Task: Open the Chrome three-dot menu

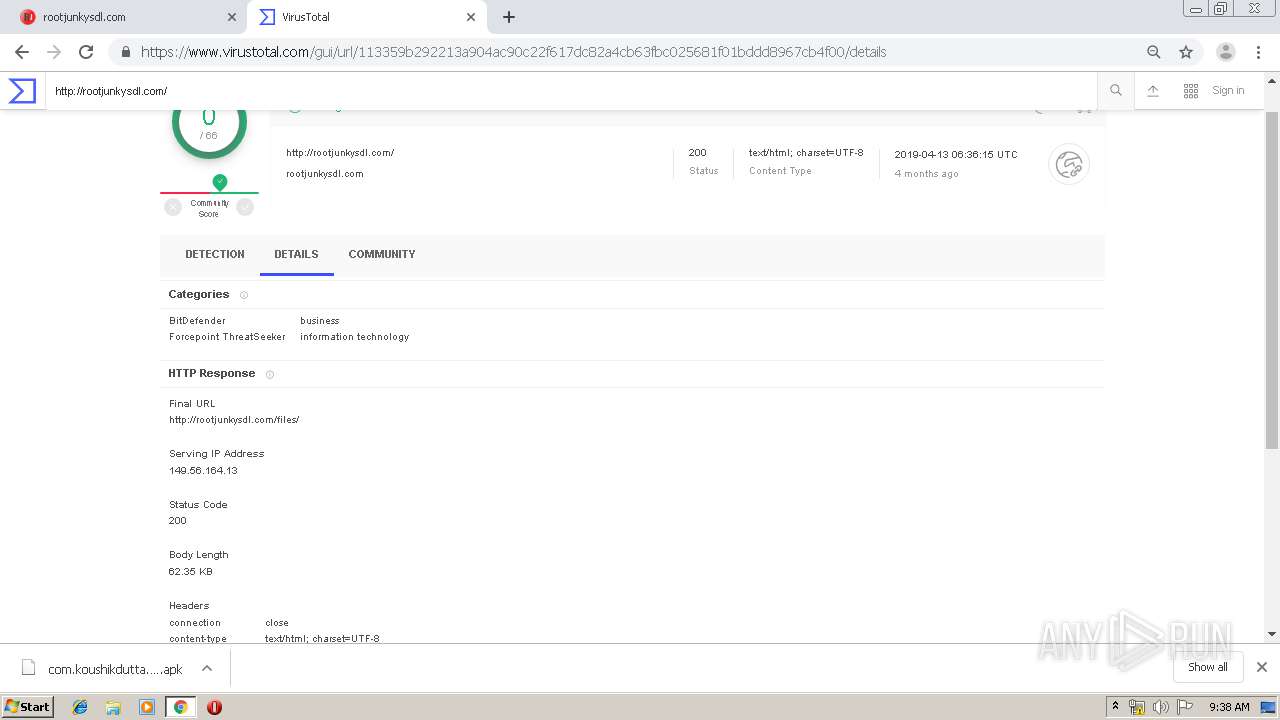Action: (1258, 52)
